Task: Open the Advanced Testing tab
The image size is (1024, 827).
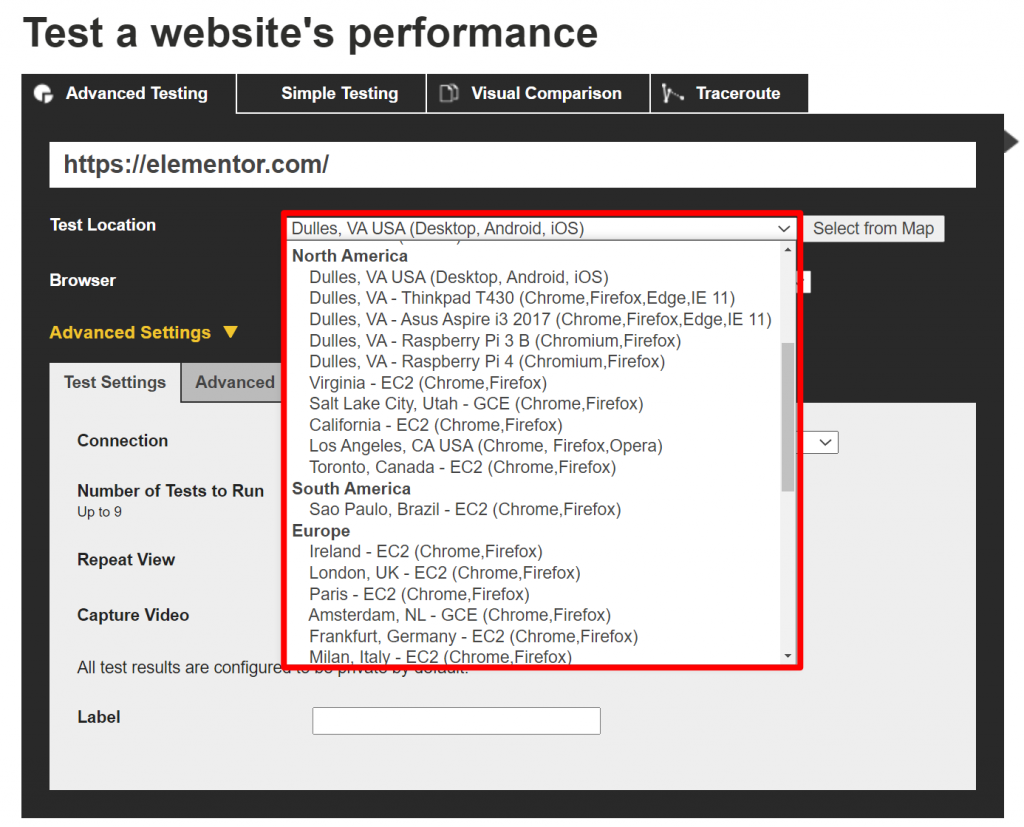Action: (136, 94)
